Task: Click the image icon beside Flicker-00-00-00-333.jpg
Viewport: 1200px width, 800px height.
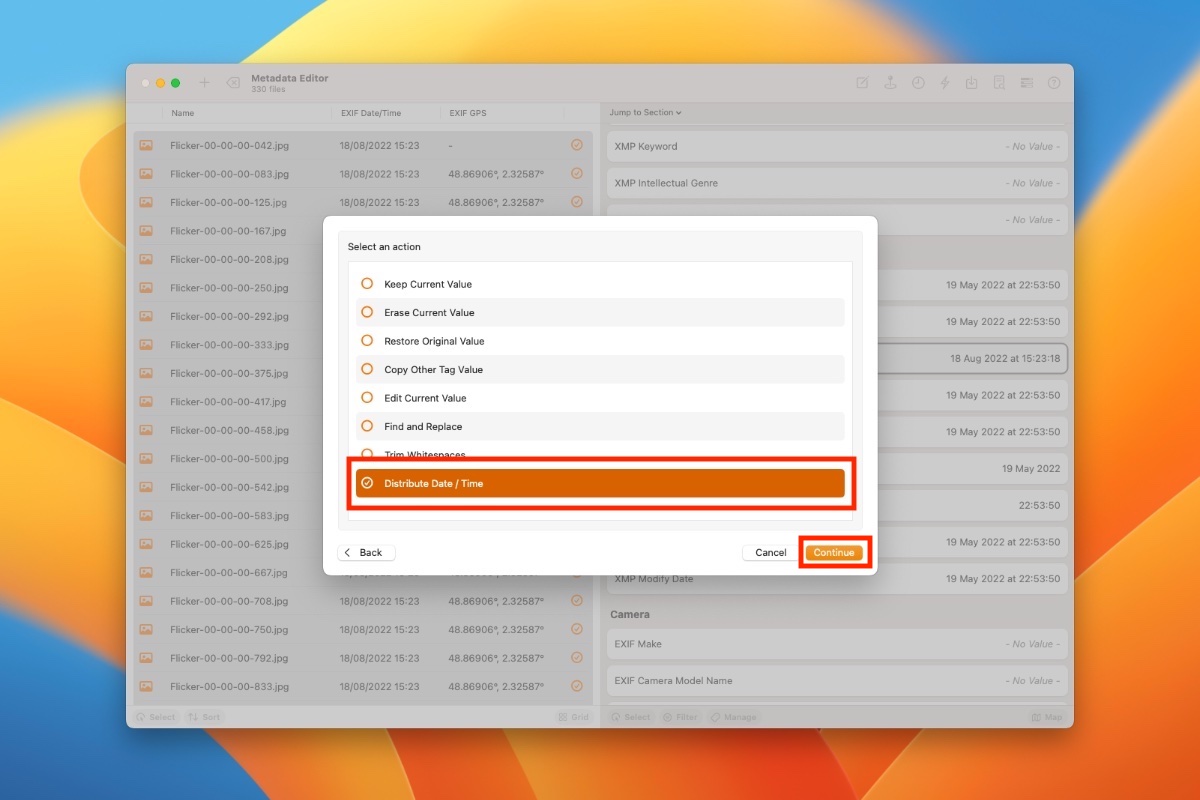Action: [146, 345]
